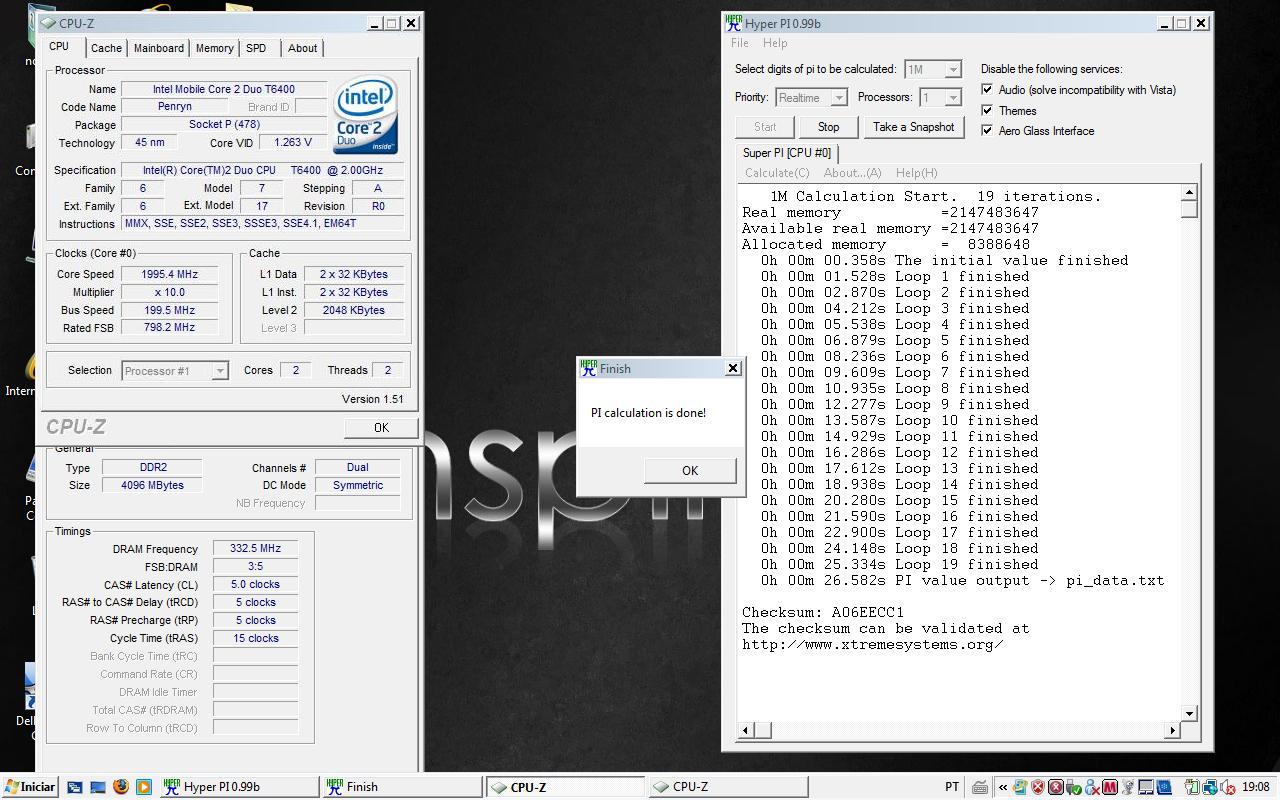
Task: Toggle the Audio service checkbox
Action: 987,90
